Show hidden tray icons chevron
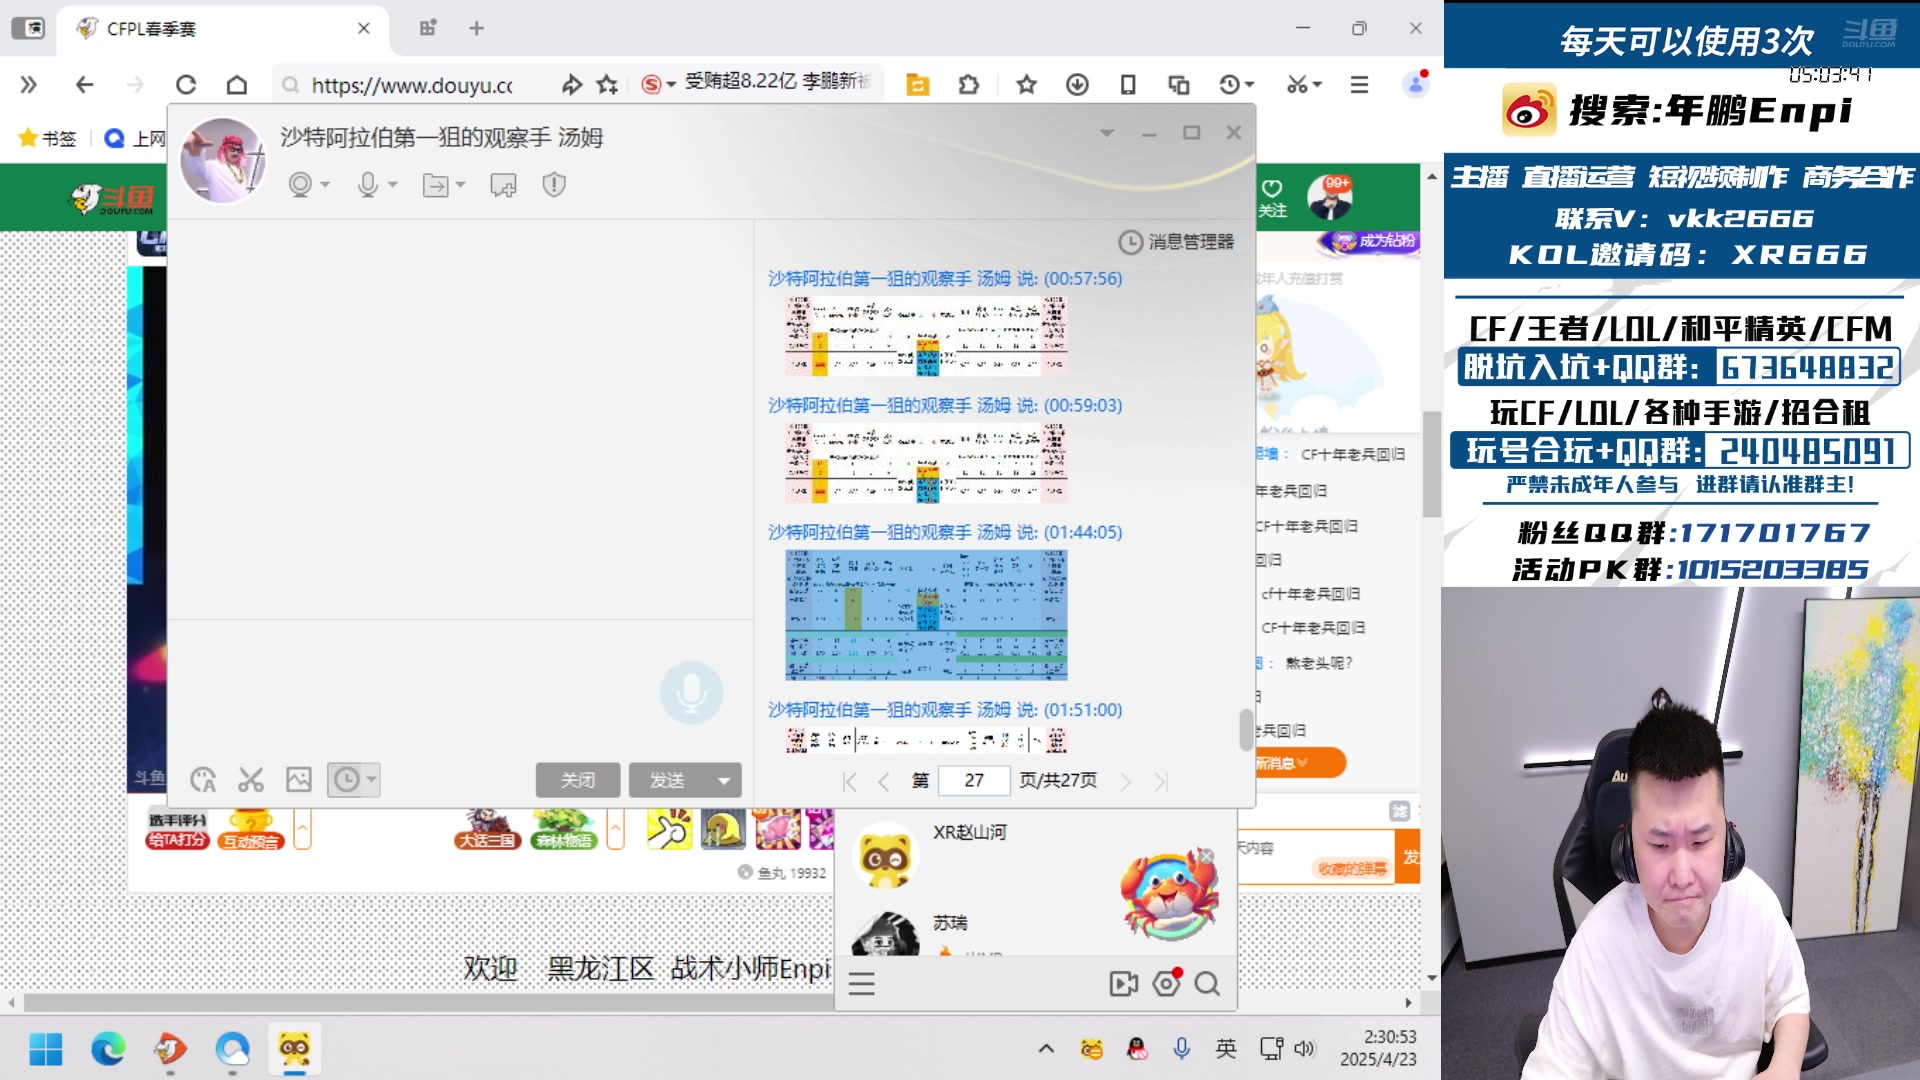 point(1046,1049)
